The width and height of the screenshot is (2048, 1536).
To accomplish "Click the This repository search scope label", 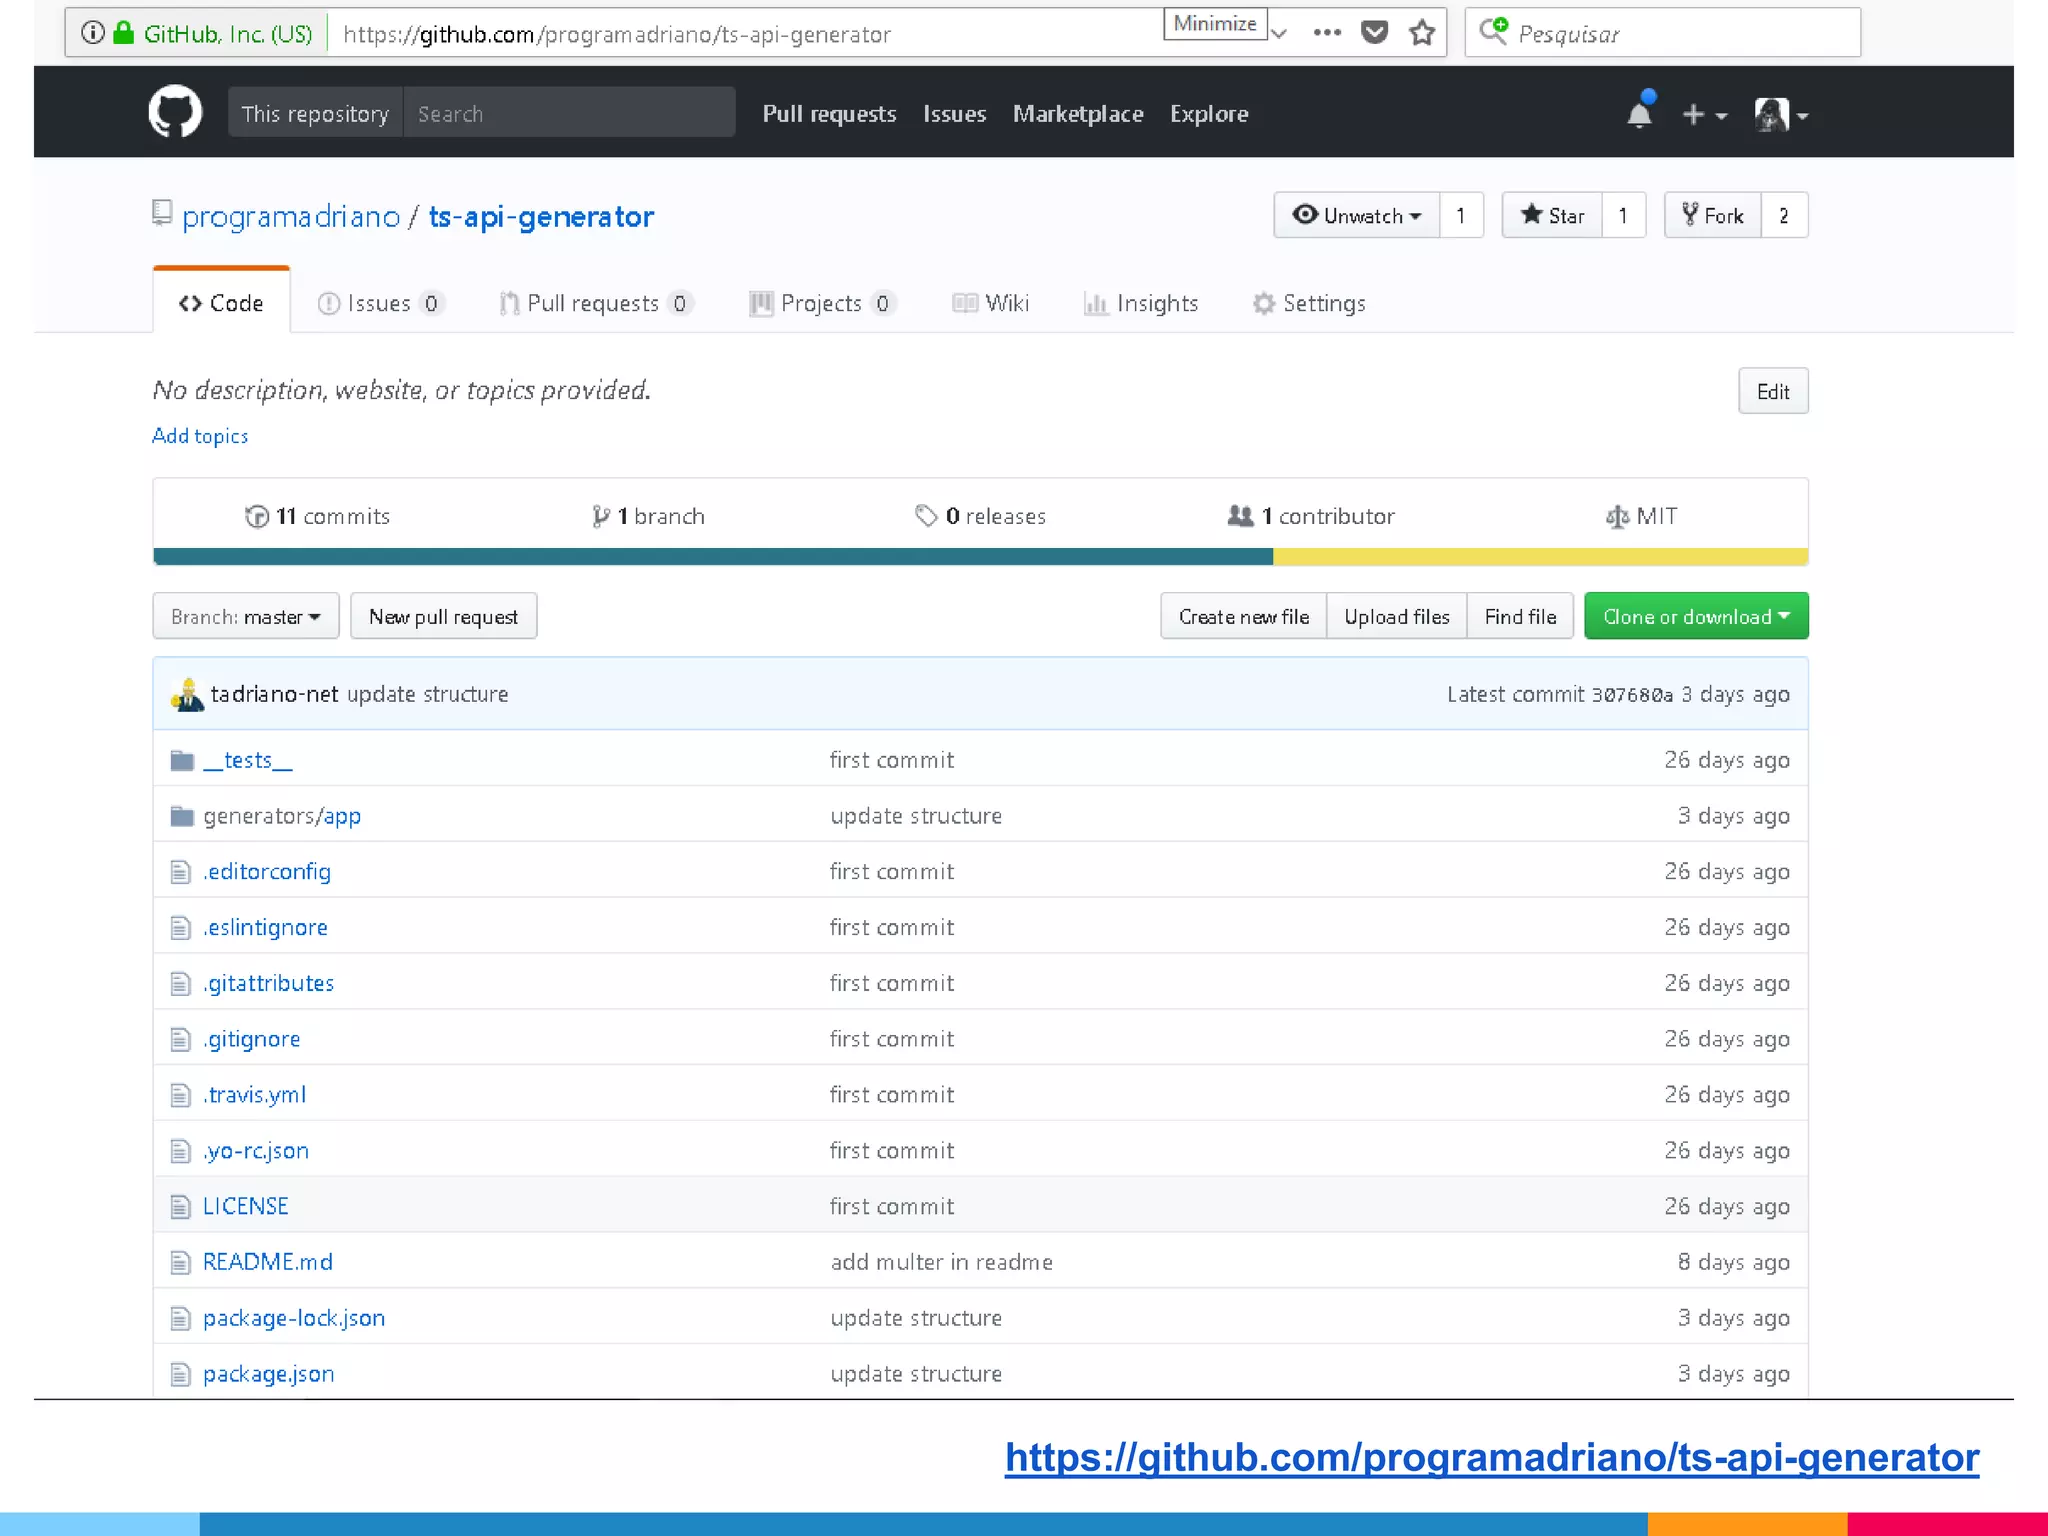I will (x=315, y=113).
